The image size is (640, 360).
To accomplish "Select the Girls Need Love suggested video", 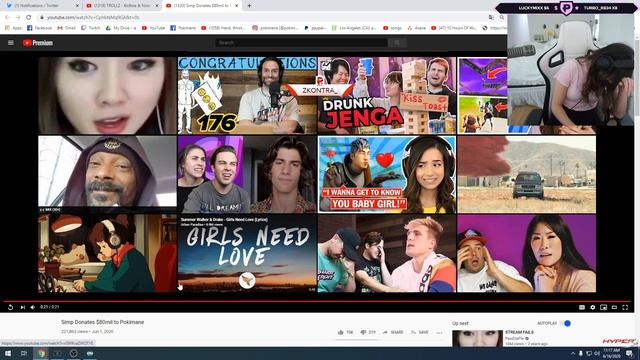I will pos(247,253).
